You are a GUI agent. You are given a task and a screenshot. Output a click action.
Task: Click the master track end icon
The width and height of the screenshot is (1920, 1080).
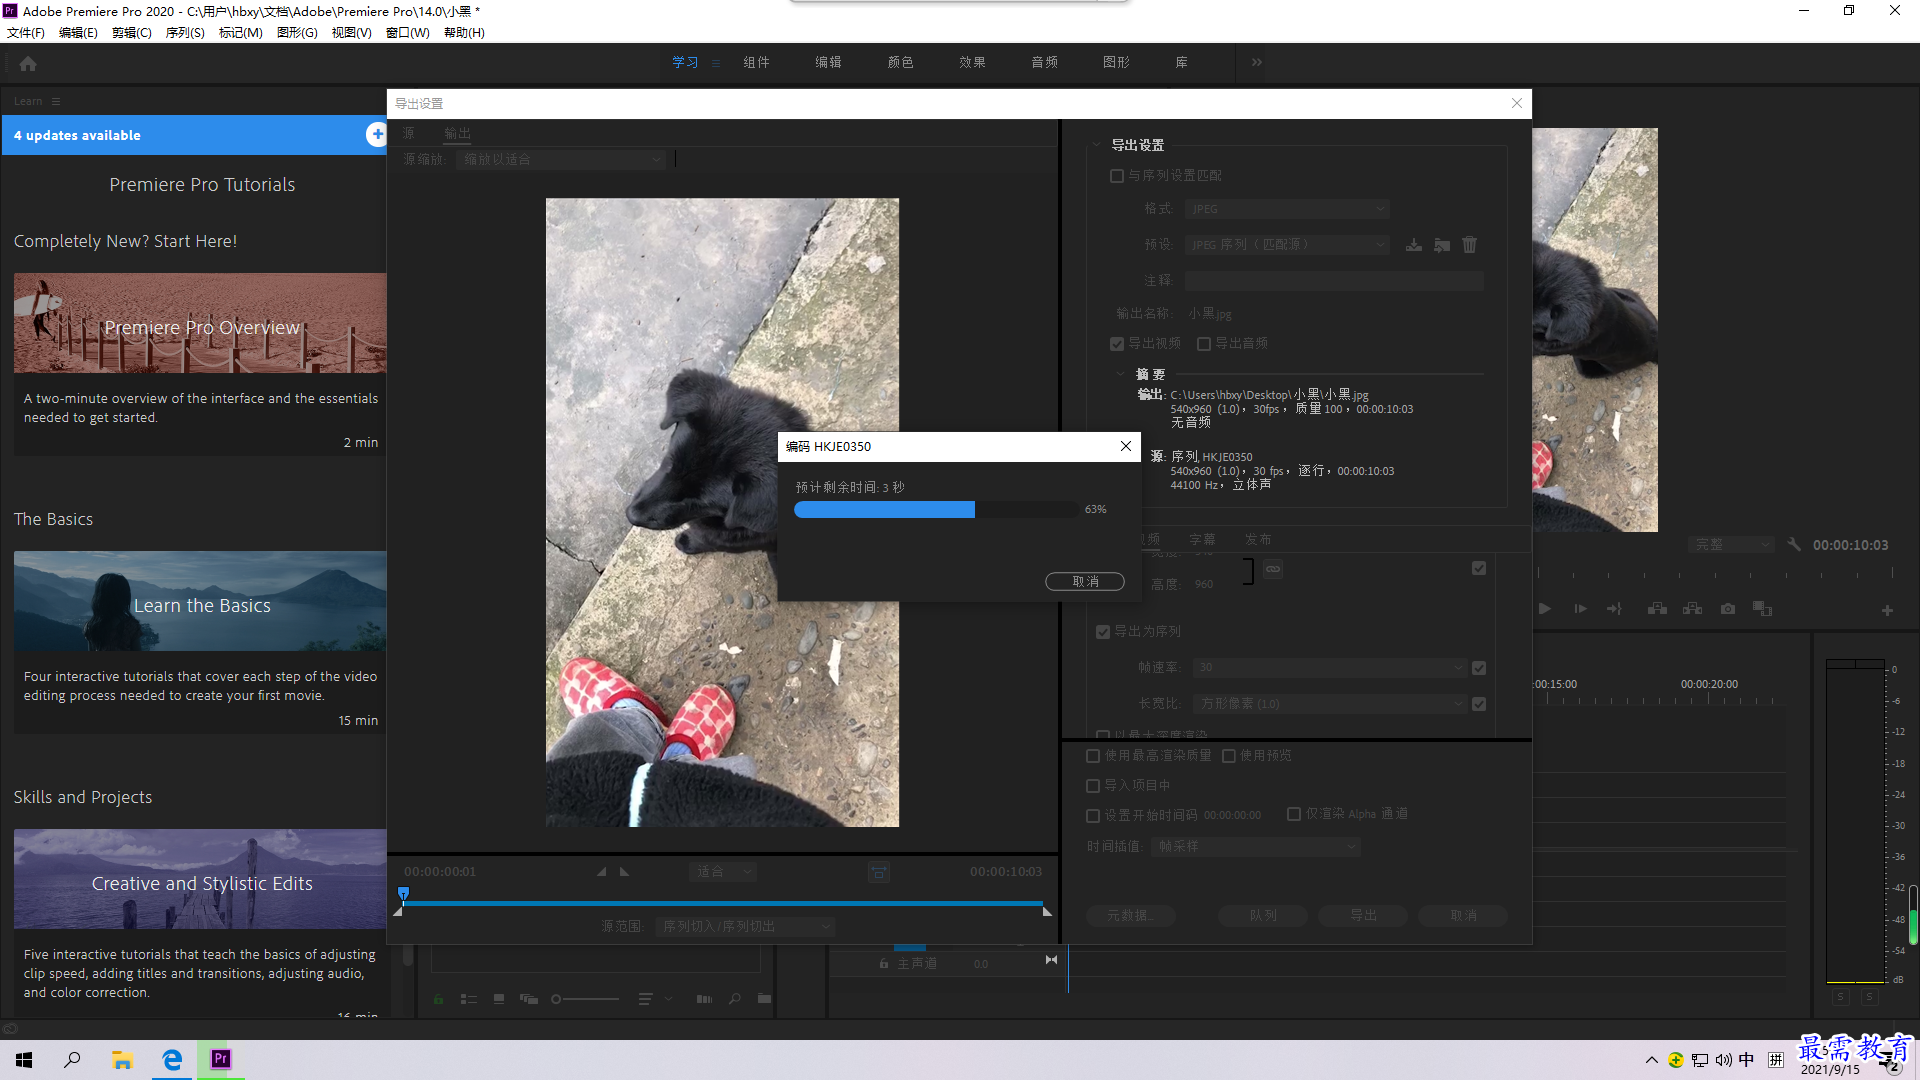tap(1051, 960)
